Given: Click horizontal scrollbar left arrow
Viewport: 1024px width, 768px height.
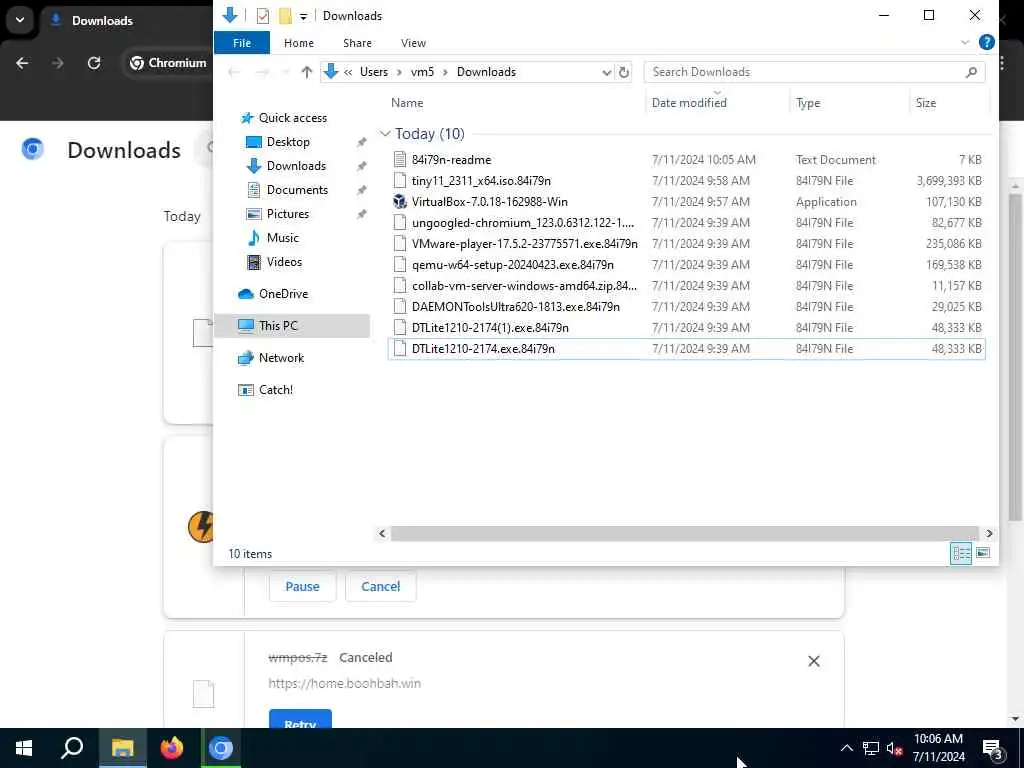Looking at the screenshot, I should [382, 534].
